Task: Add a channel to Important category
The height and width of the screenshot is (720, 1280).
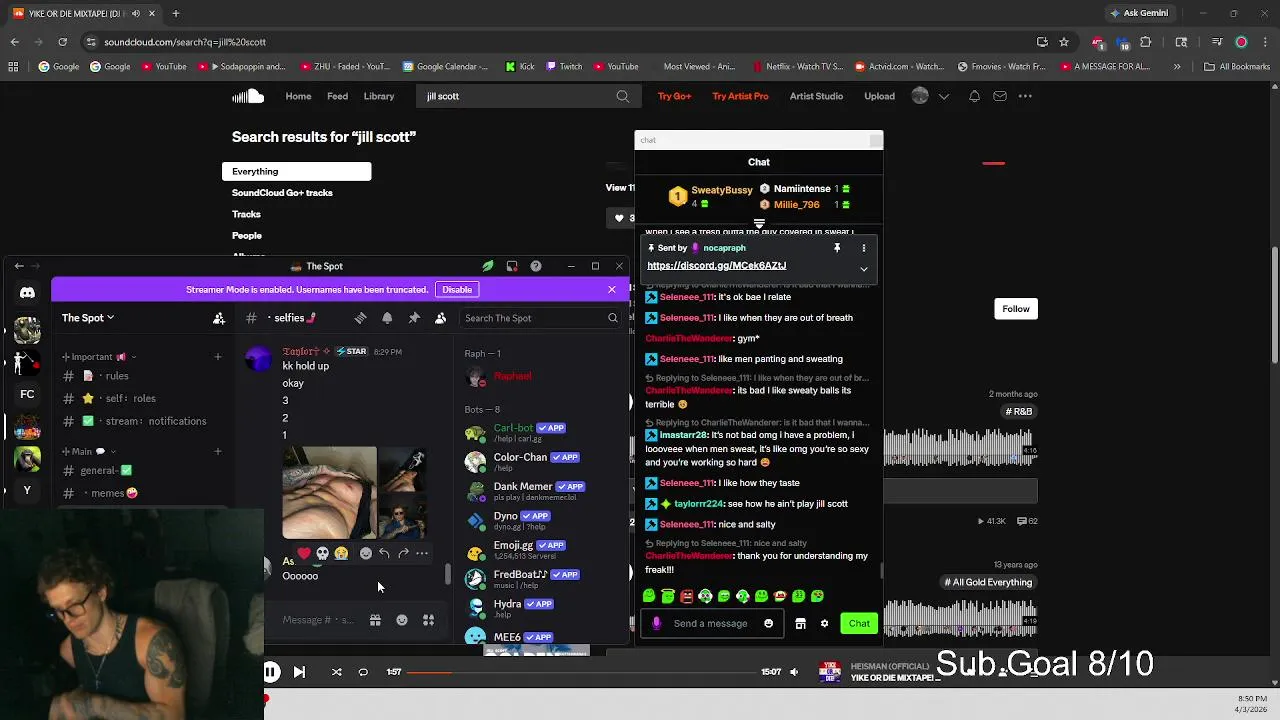Action: tap(217, 357)
